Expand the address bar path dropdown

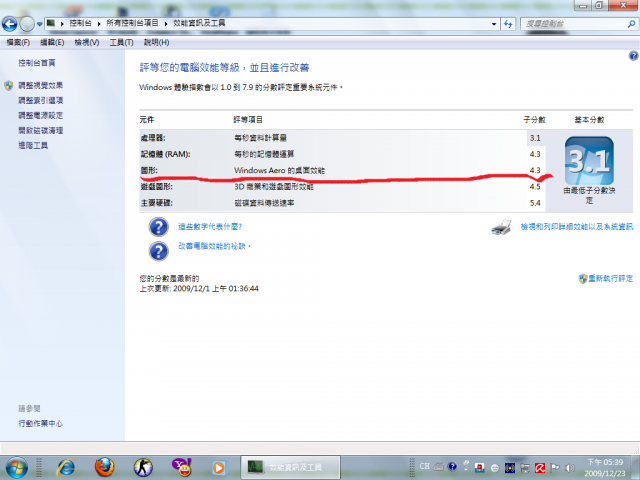[x=494, y=24]
